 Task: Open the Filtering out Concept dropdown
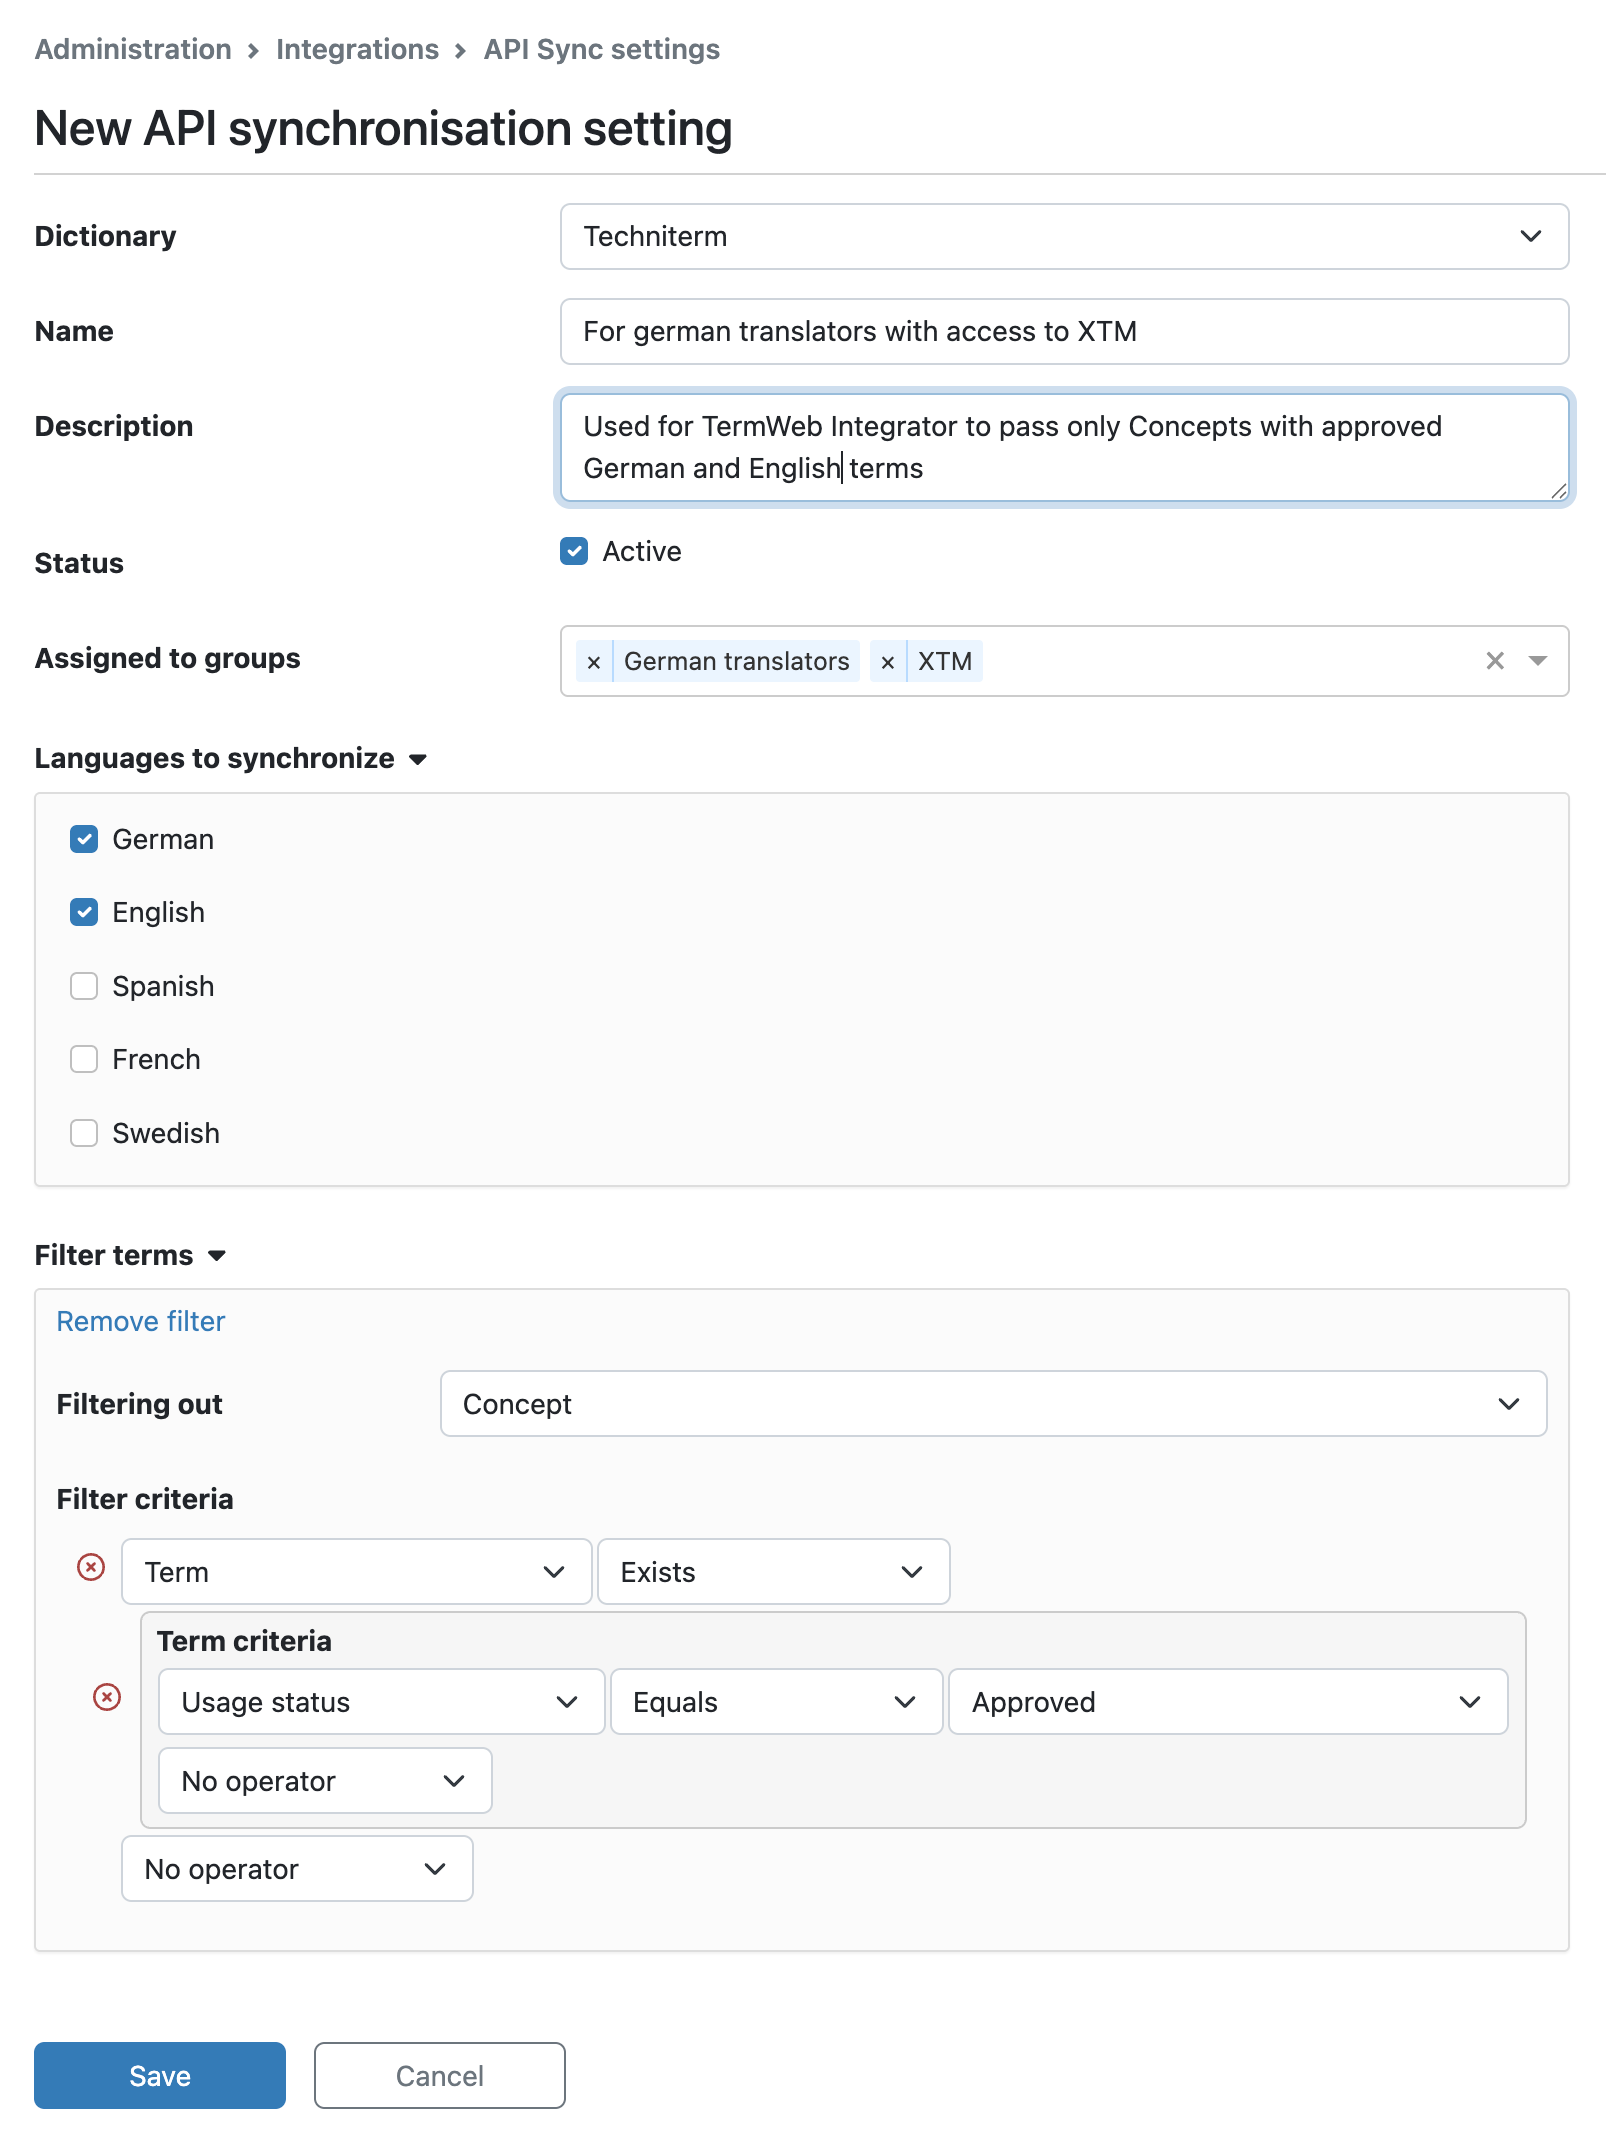(x=993, y=1404)
